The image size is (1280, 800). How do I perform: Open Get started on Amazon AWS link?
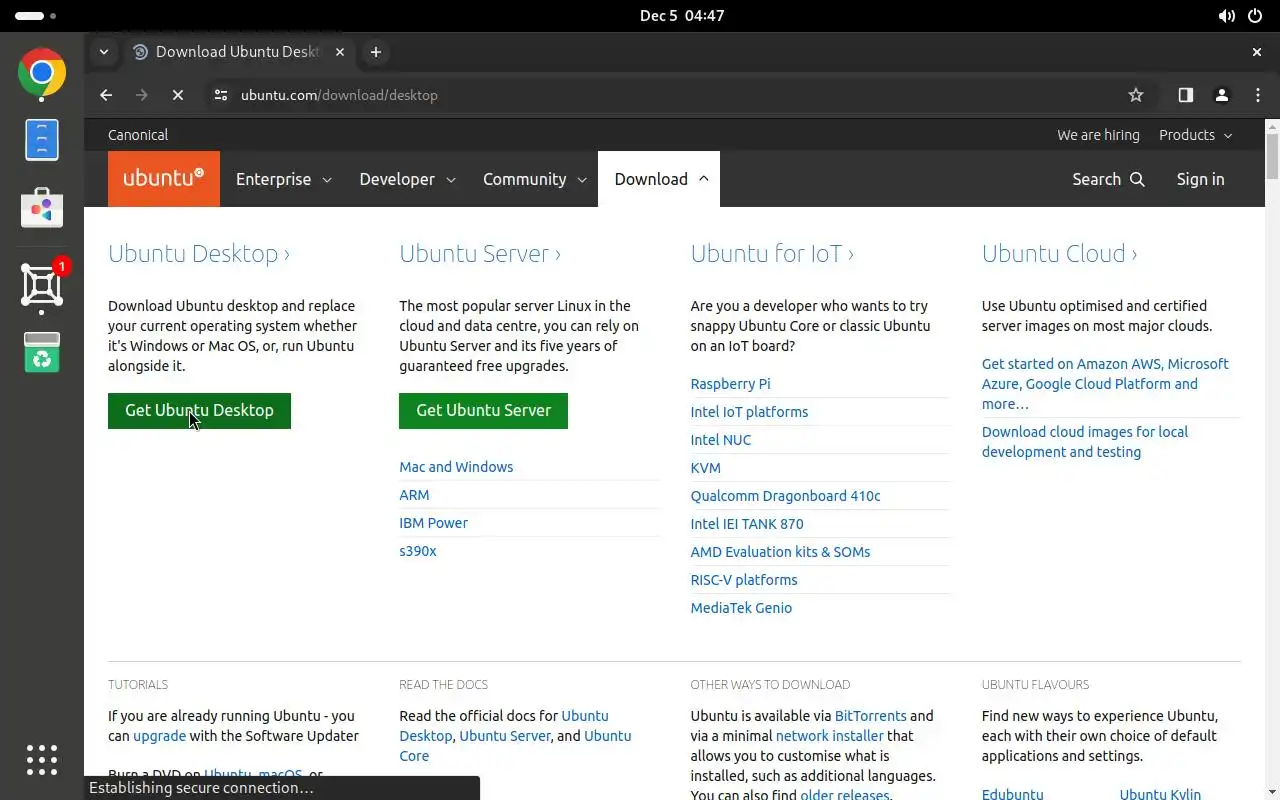pyautogui.click(x=1105, y=384)
